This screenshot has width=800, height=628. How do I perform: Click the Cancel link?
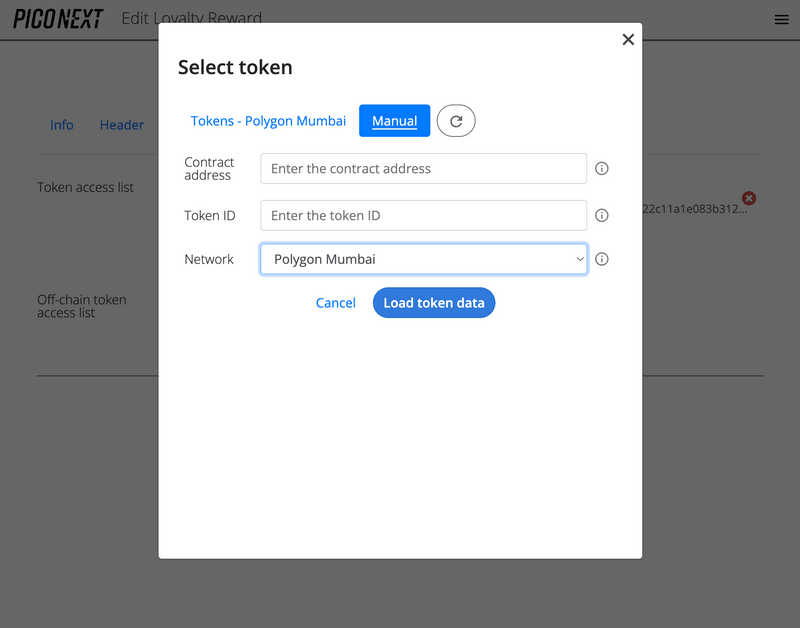pos(335,303)
